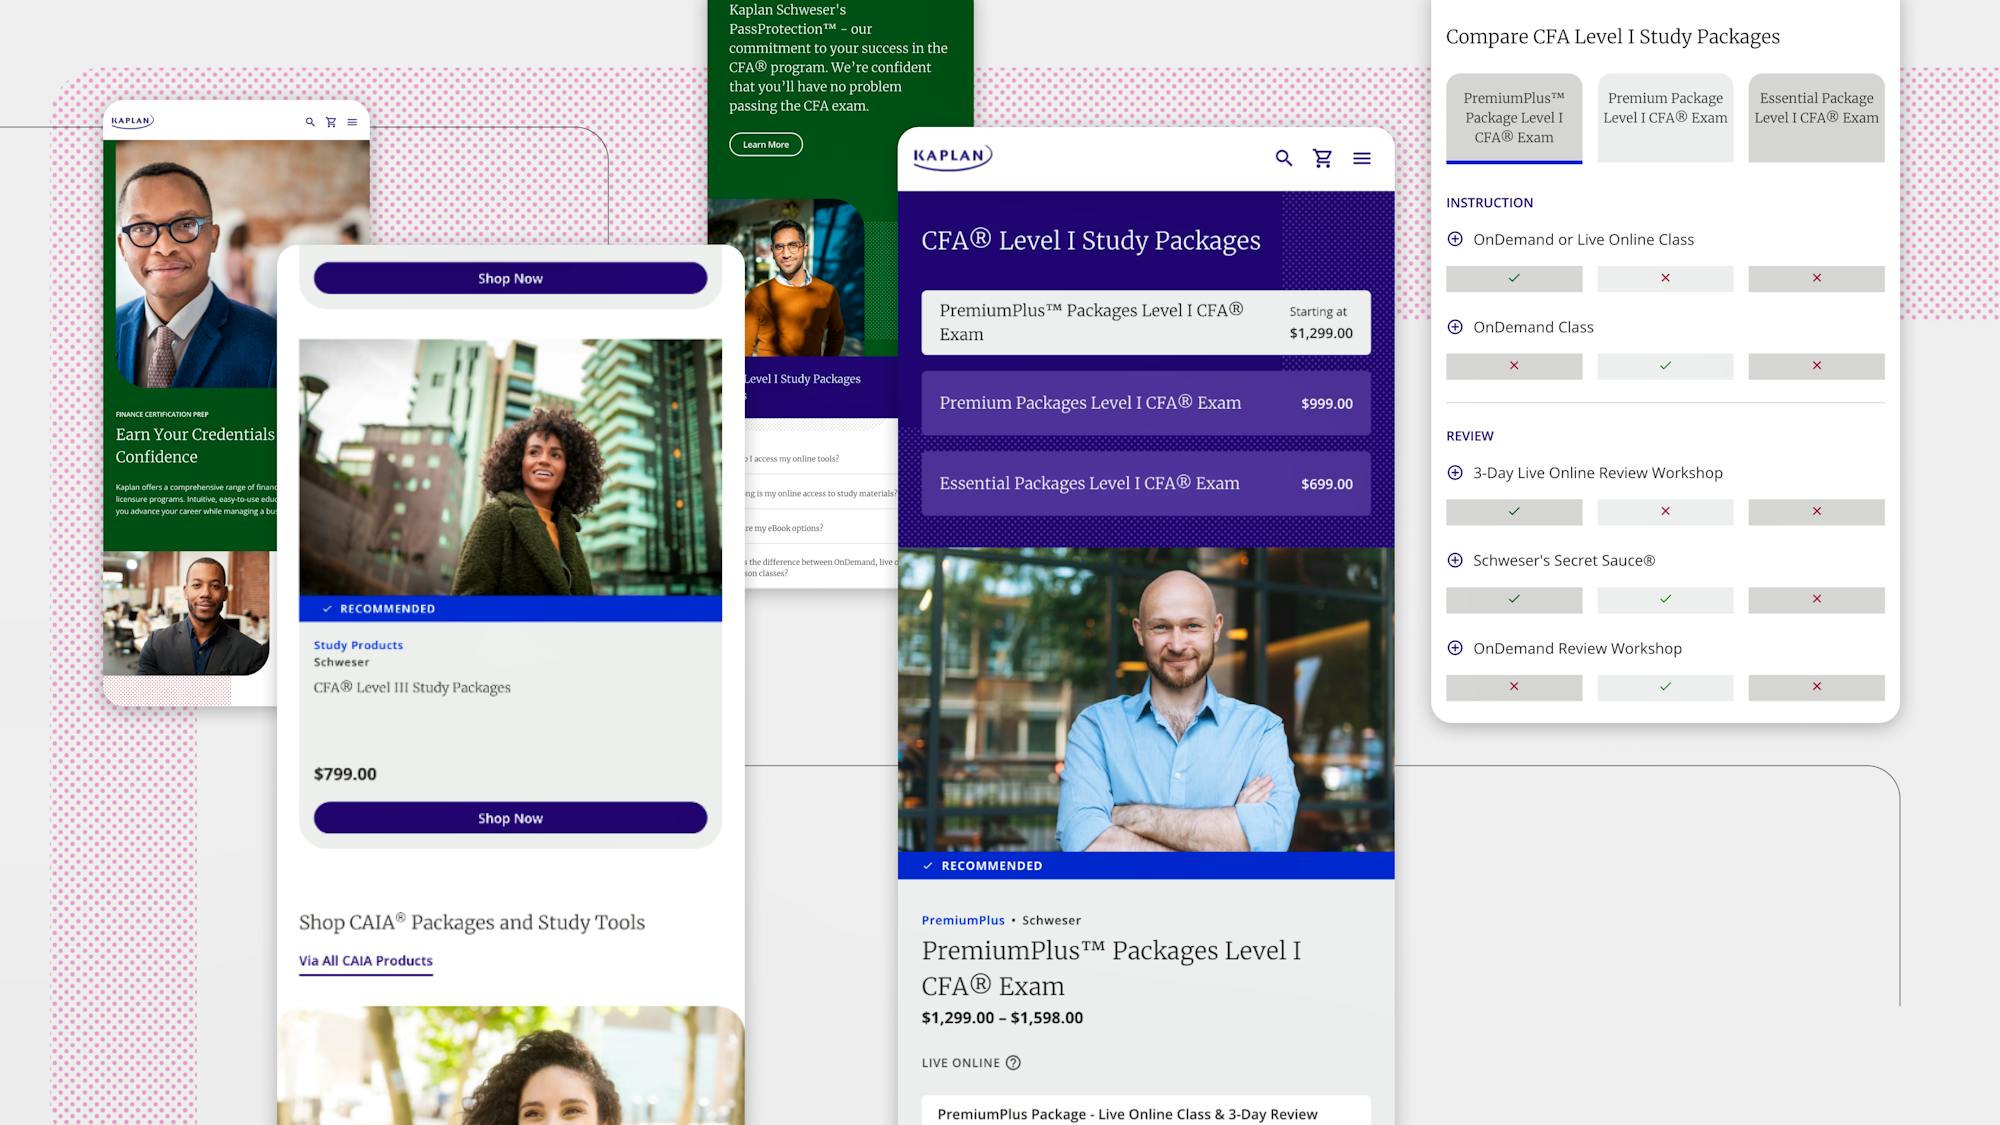The height and width of the screenshot is (1125, 2000).
Task: Click the $799.00 price text
Action: click(x=345, y=774)
